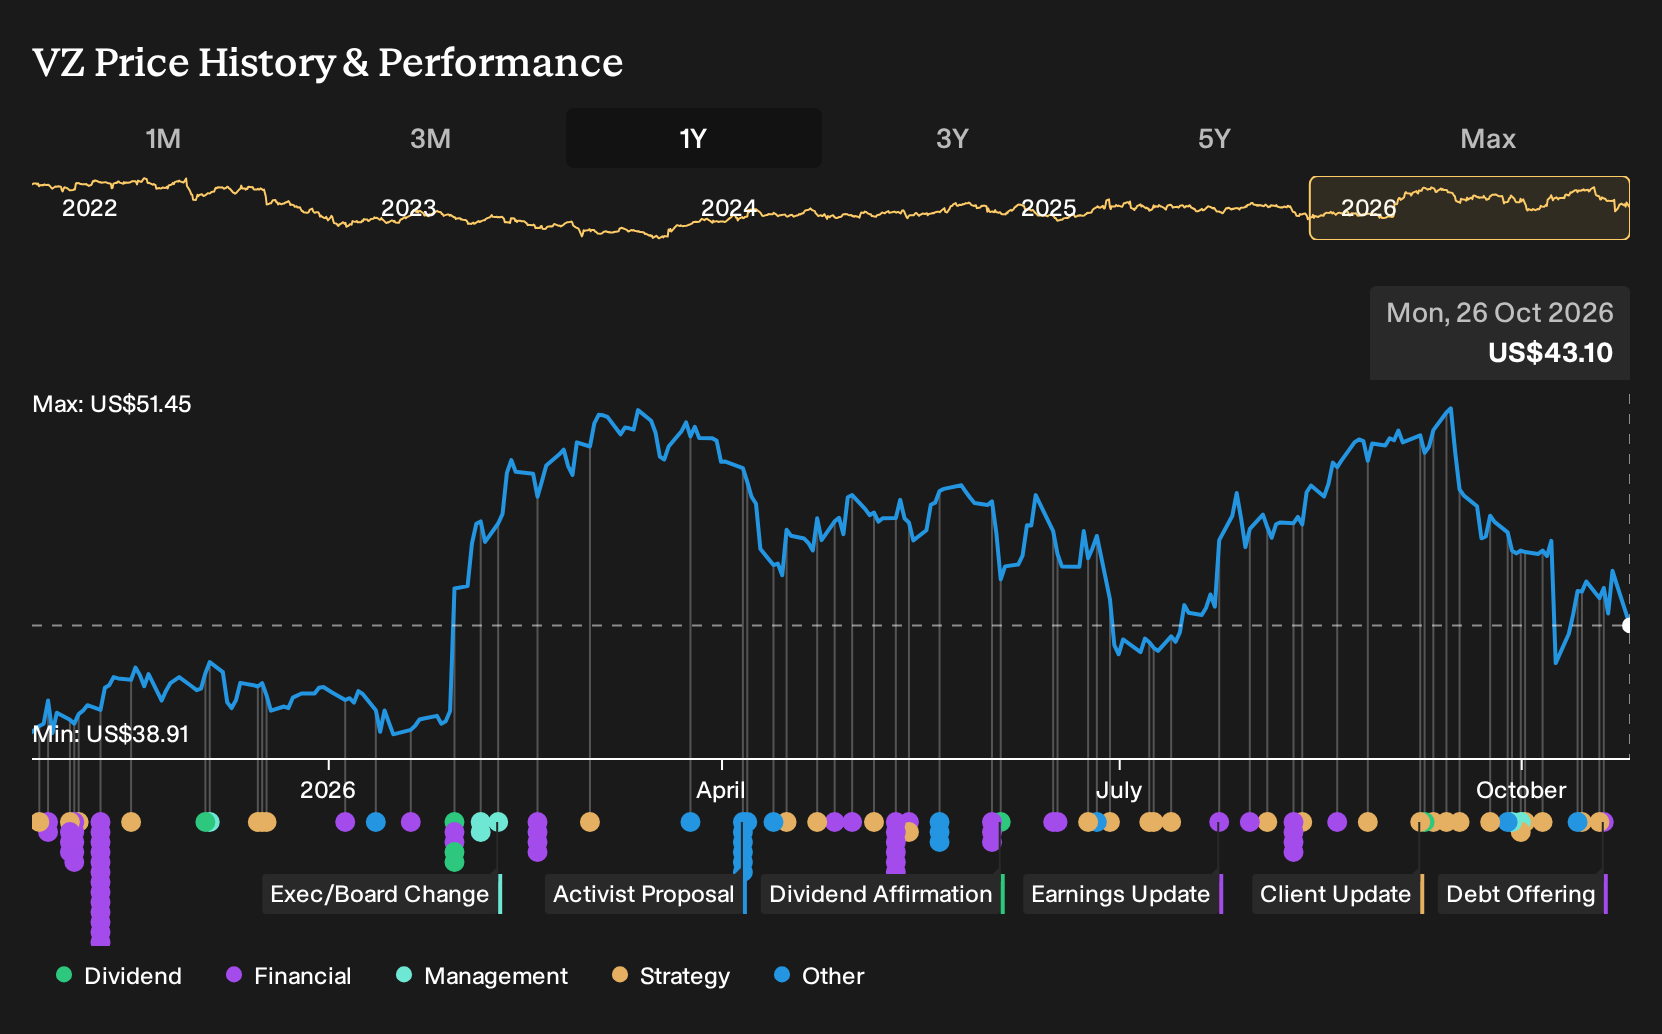Jump to 2025 on overview timeline
This screenshot has height=1034, width=1662.
click(x=1048, y=208)
